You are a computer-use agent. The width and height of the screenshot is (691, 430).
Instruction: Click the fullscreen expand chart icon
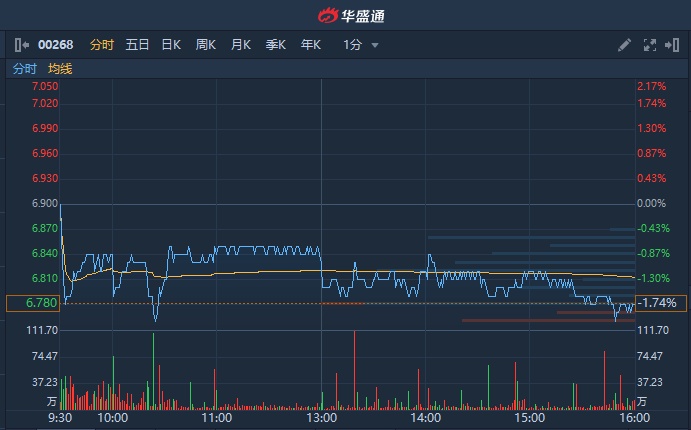pos(649,45)
